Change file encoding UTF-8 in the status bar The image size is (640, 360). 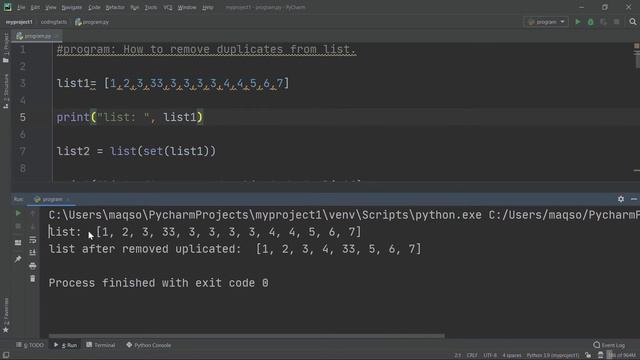(x=490, y=355)
